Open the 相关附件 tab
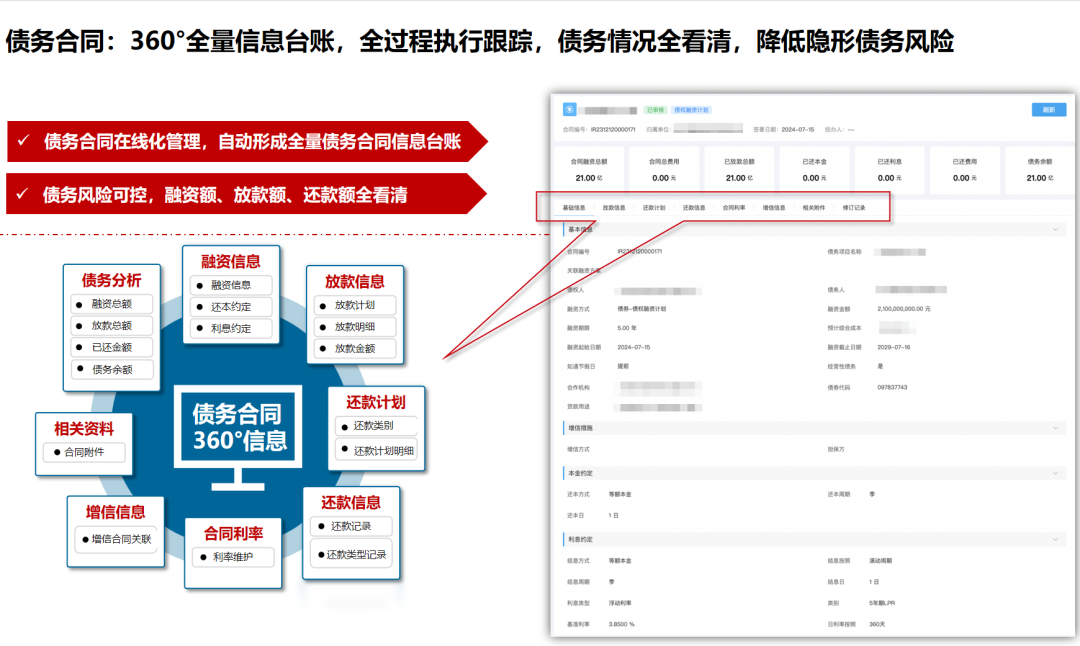Screen dimensions: 1080x646 (x=814, y=208)
